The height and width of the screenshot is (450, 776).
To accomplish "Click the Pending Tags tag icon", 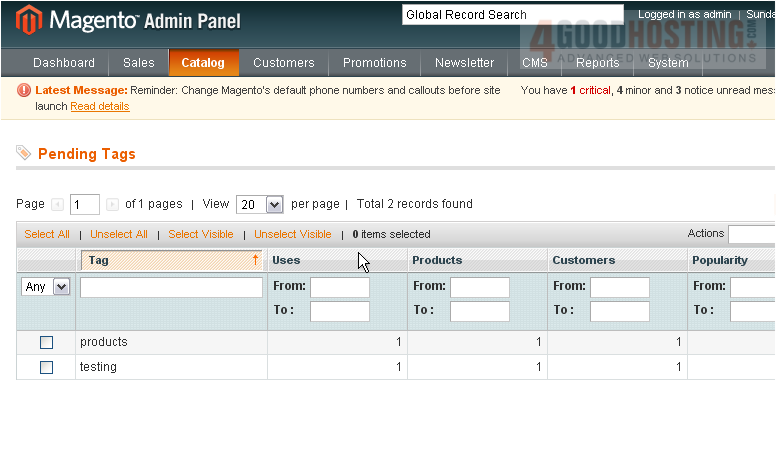I will (24, 153).
